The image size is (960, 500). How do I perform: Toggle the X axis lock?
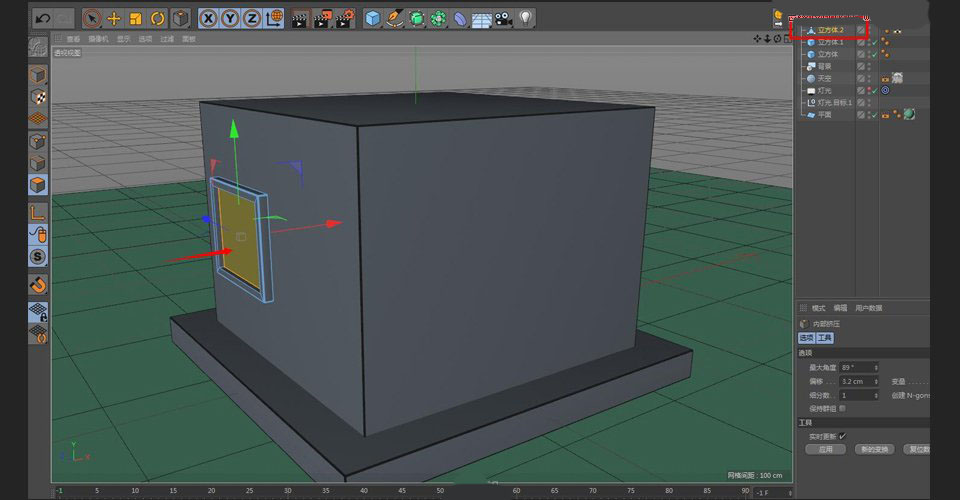(208, 18)
